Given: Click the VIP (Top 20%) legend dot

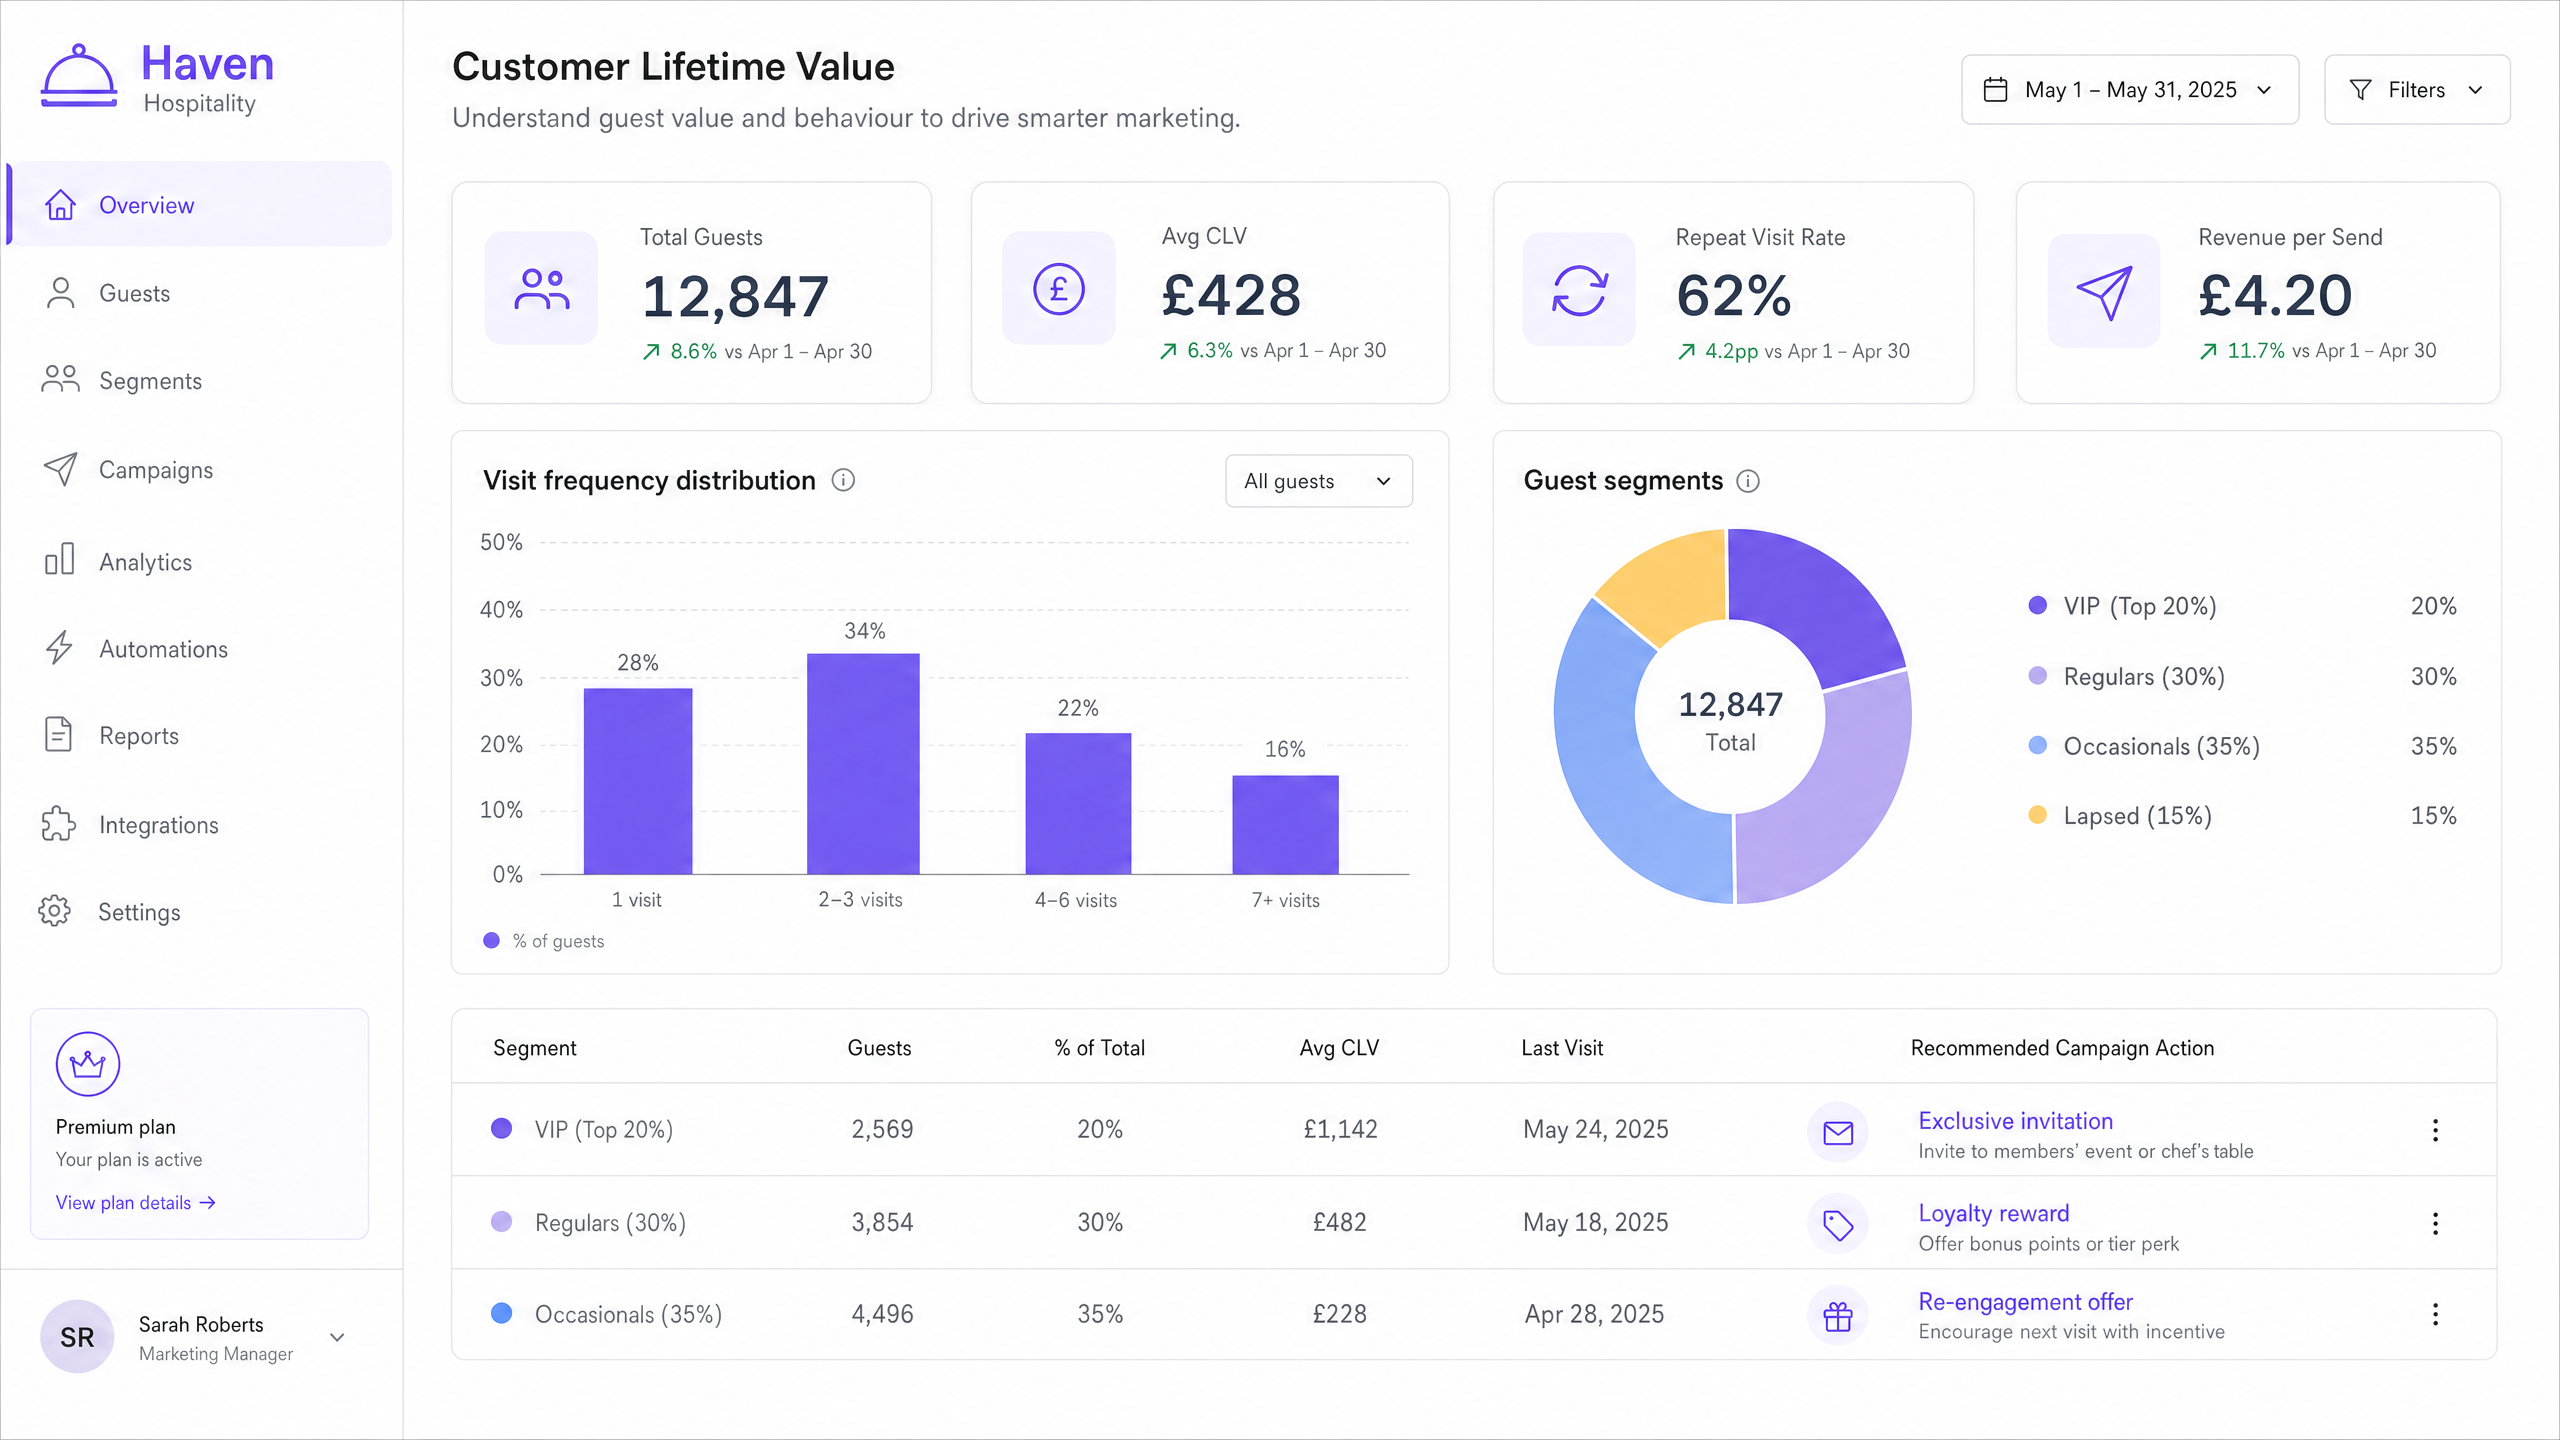Looking at the screenshot, I should [2037, 605].
